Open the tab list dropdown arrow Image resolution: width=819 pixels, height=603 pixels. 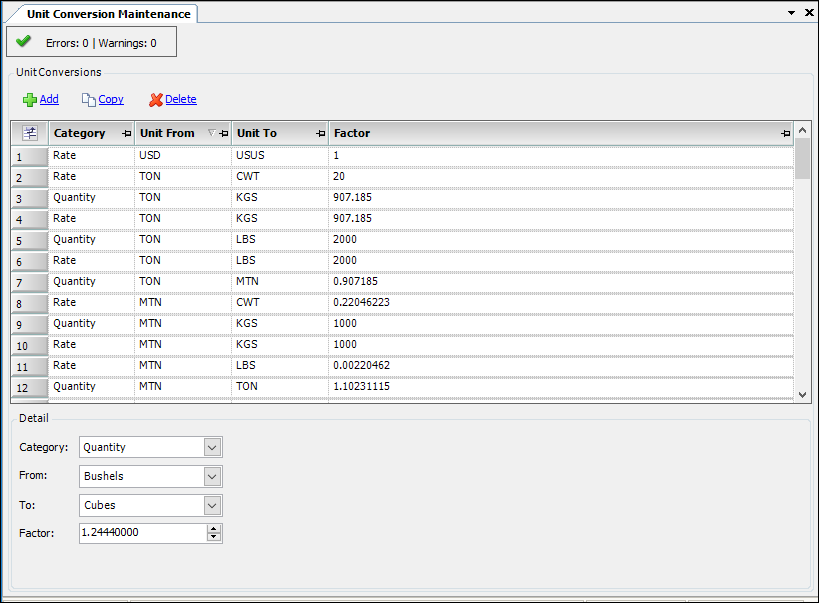[x=791, y=13]
